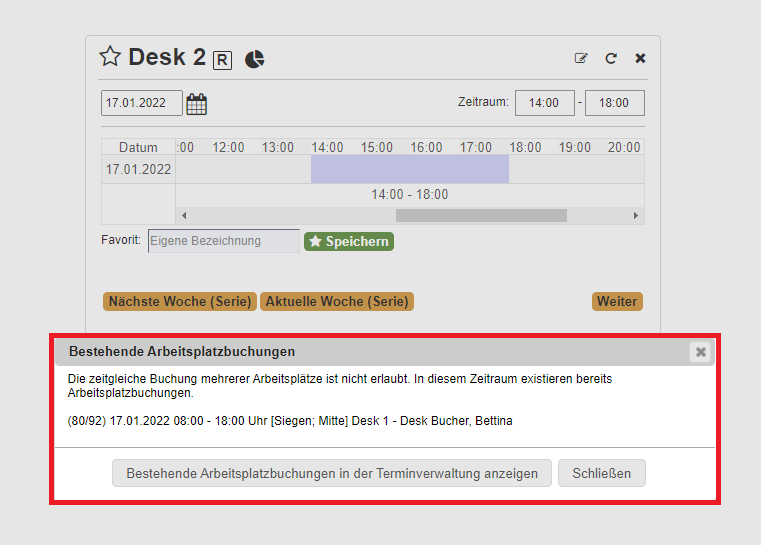Focus the Favorit Eigene Bezeichnung field

(x=224, y=241)
